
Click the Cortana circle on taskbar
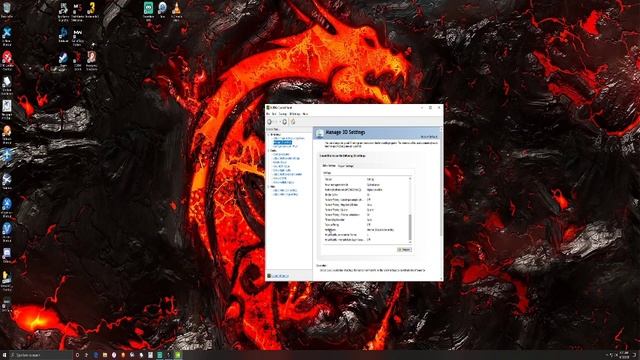pos(78,355)
